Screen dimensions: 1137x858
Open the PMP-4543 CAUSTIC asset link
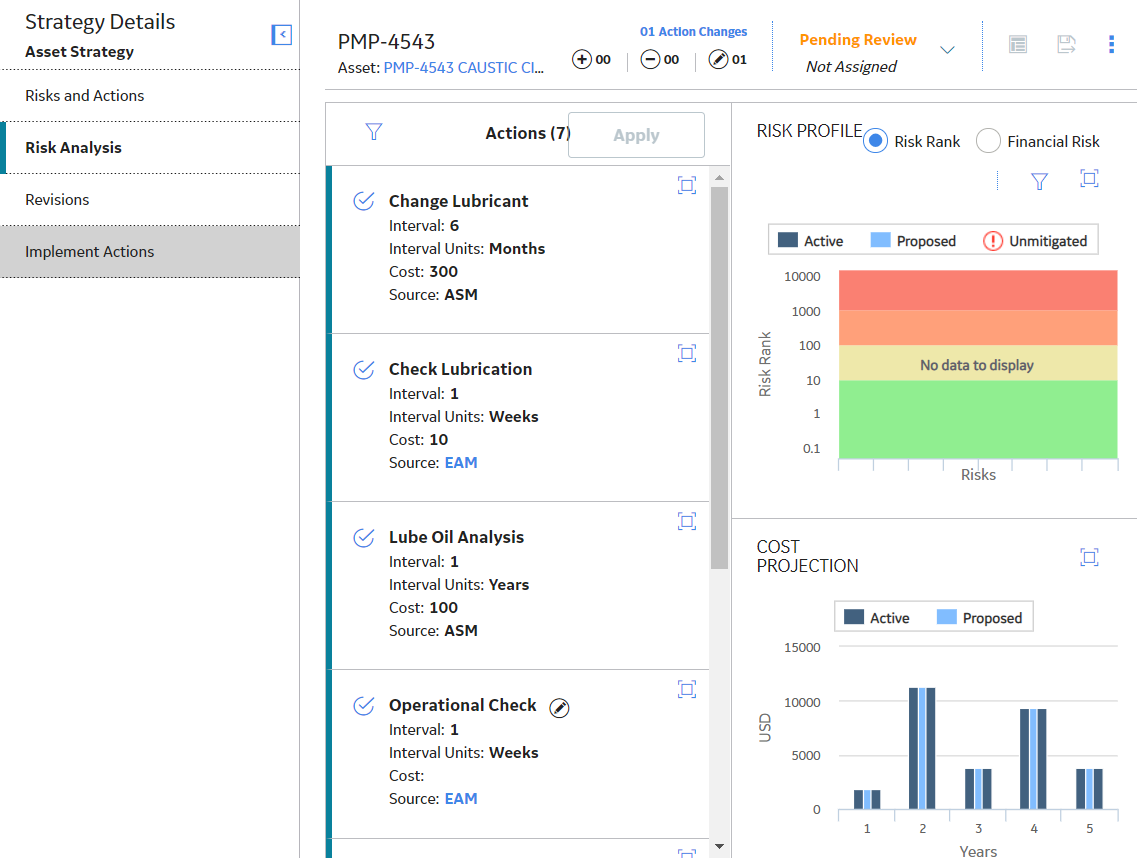pyautogui.click(x=463, y=68)
